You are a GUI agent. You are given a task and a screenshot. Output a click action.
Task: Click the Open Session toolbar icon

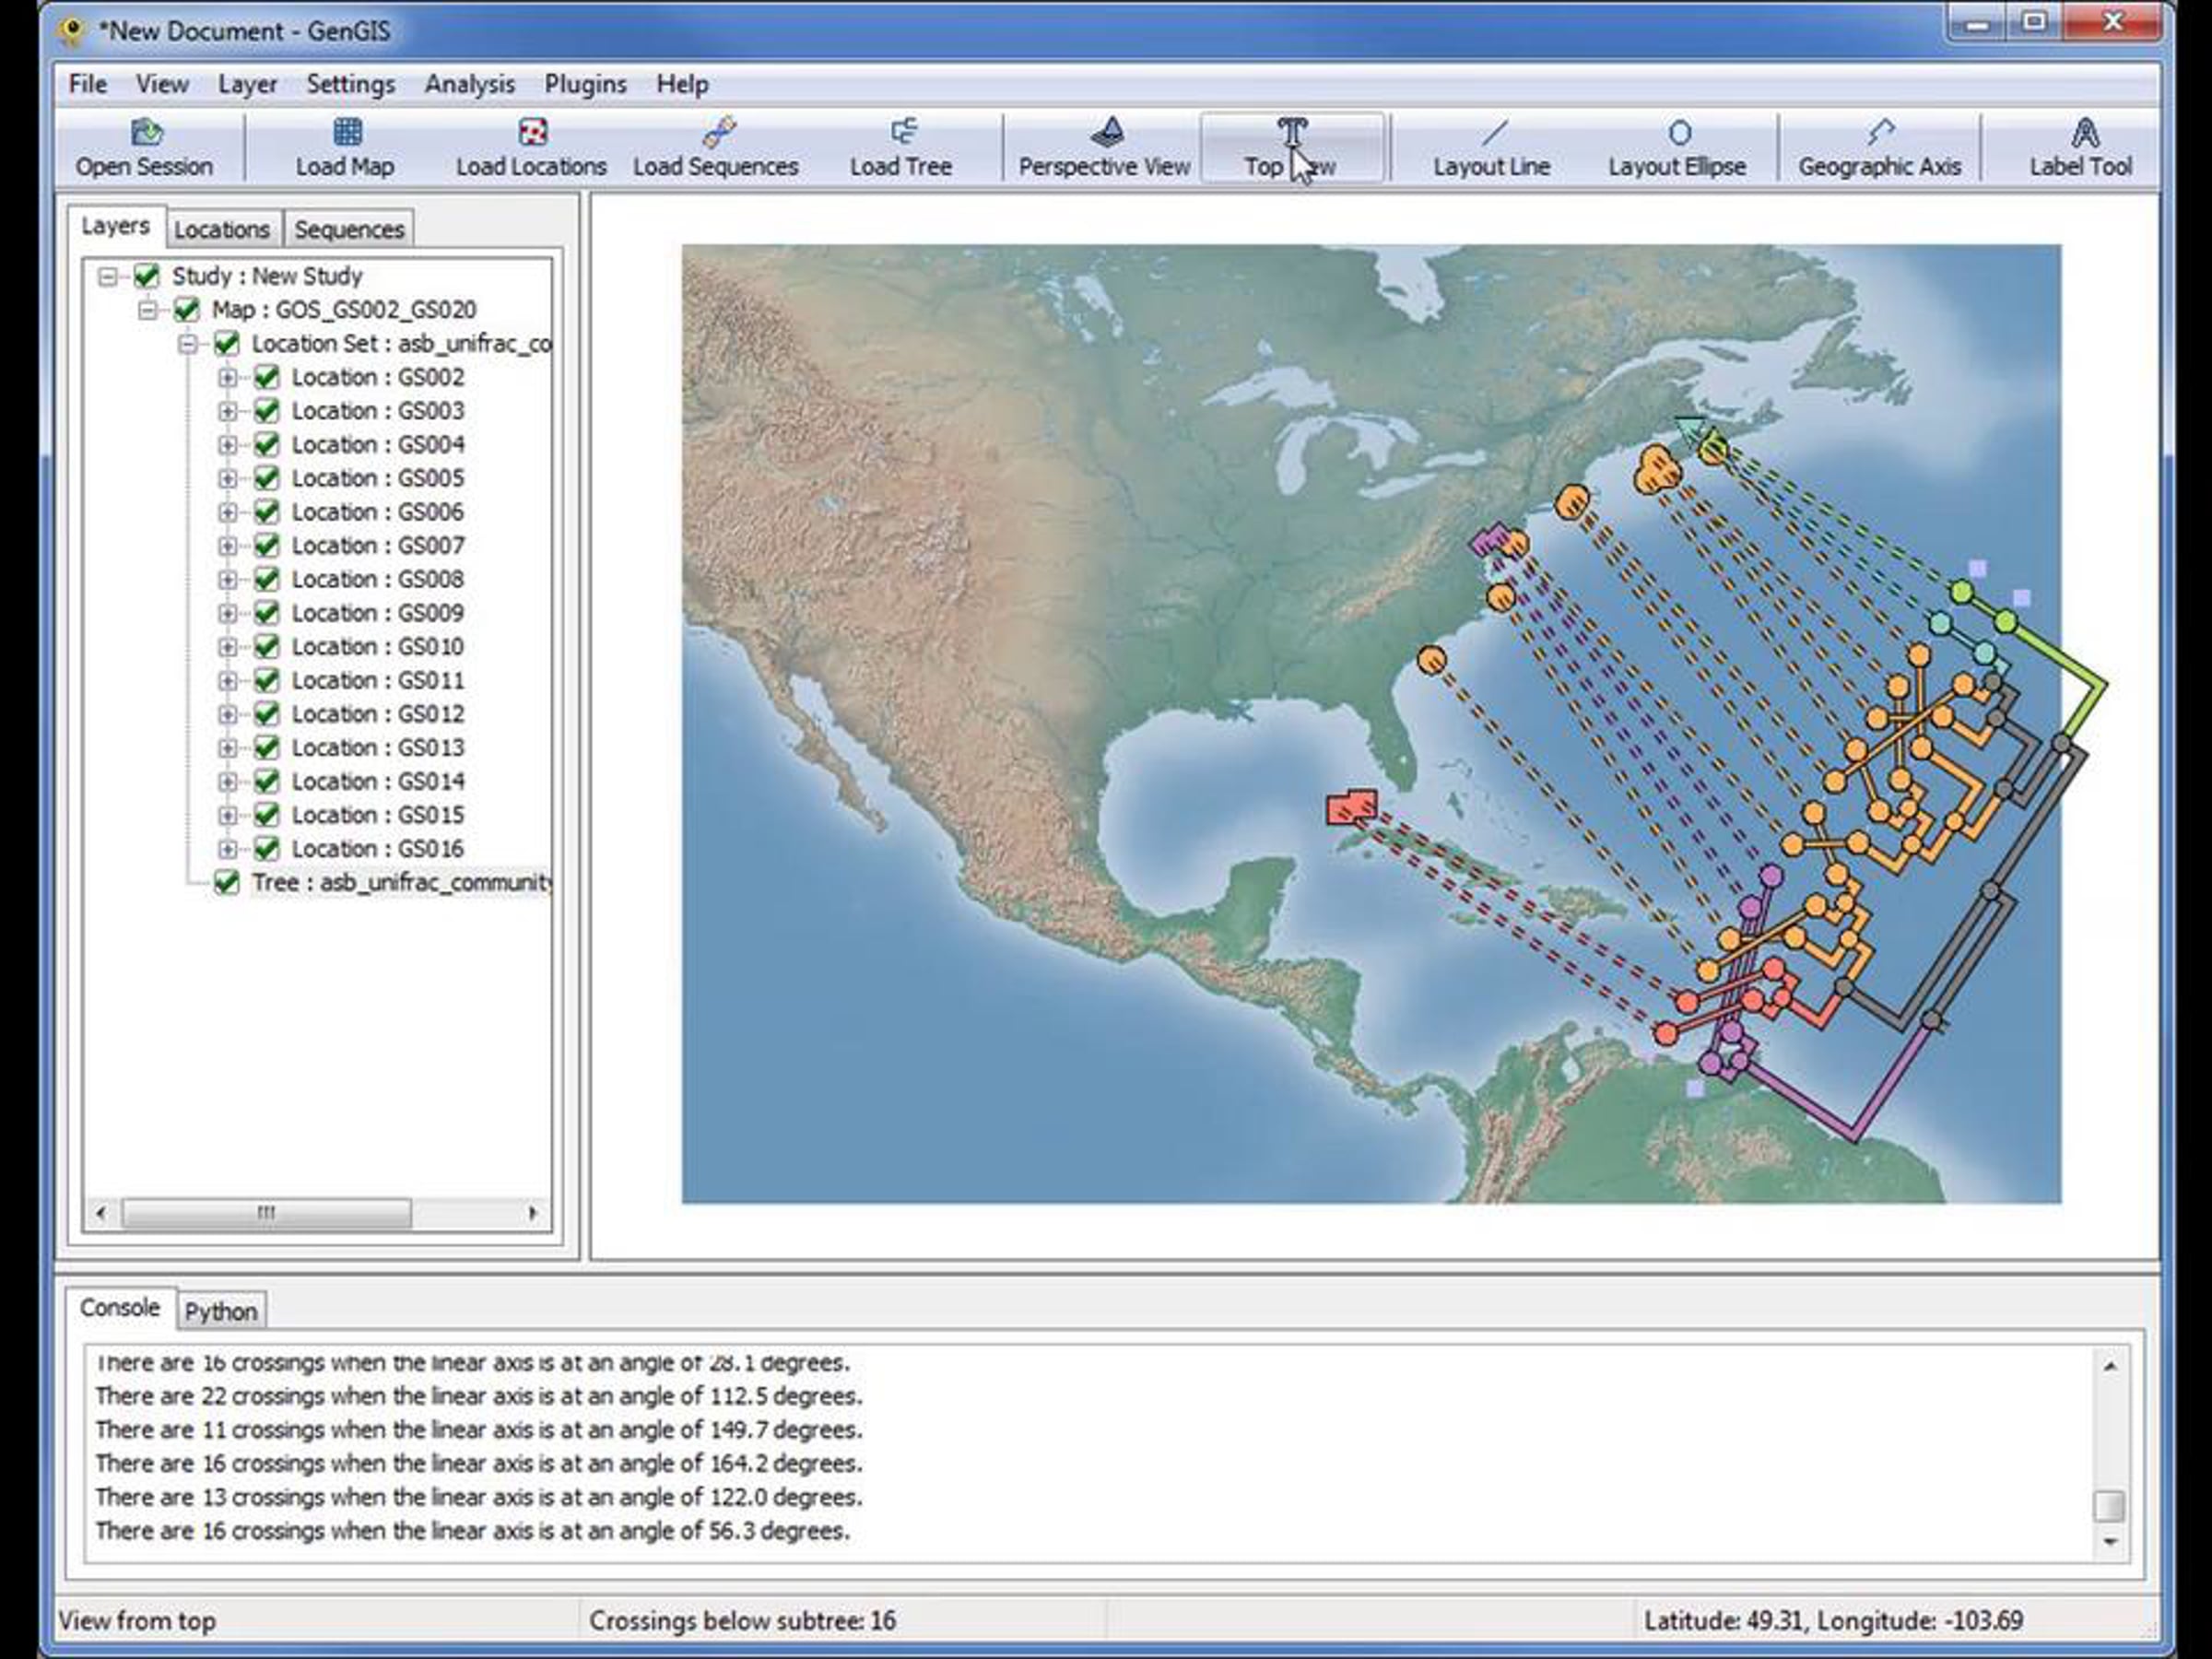[146, 133]
